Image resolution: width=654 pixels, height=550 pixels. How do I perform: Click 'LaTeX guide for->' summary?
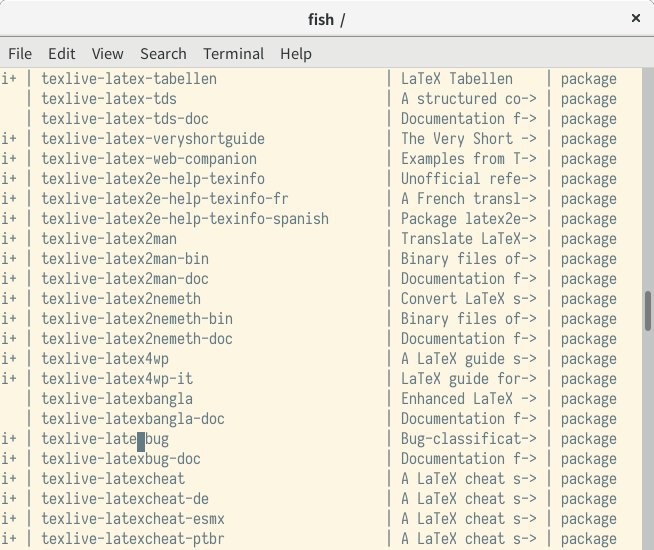(x=469, y=379)
